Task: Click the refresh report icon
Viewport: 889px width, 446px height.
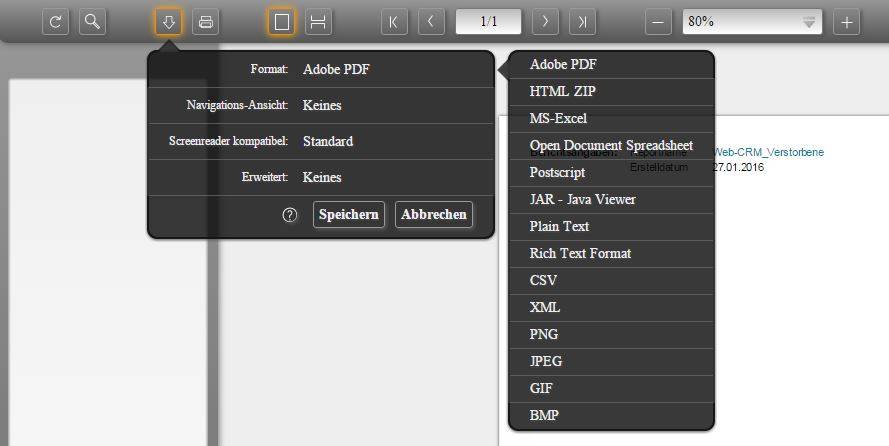Action: (x=56, y=22)
